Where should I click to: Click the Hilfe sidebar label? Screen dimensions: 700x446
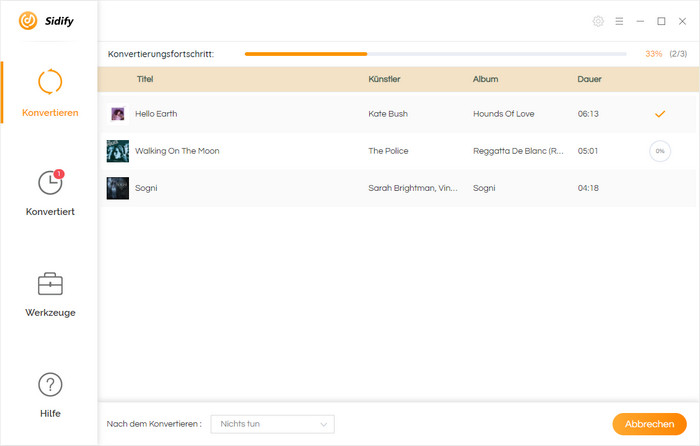tap(50, 413)
